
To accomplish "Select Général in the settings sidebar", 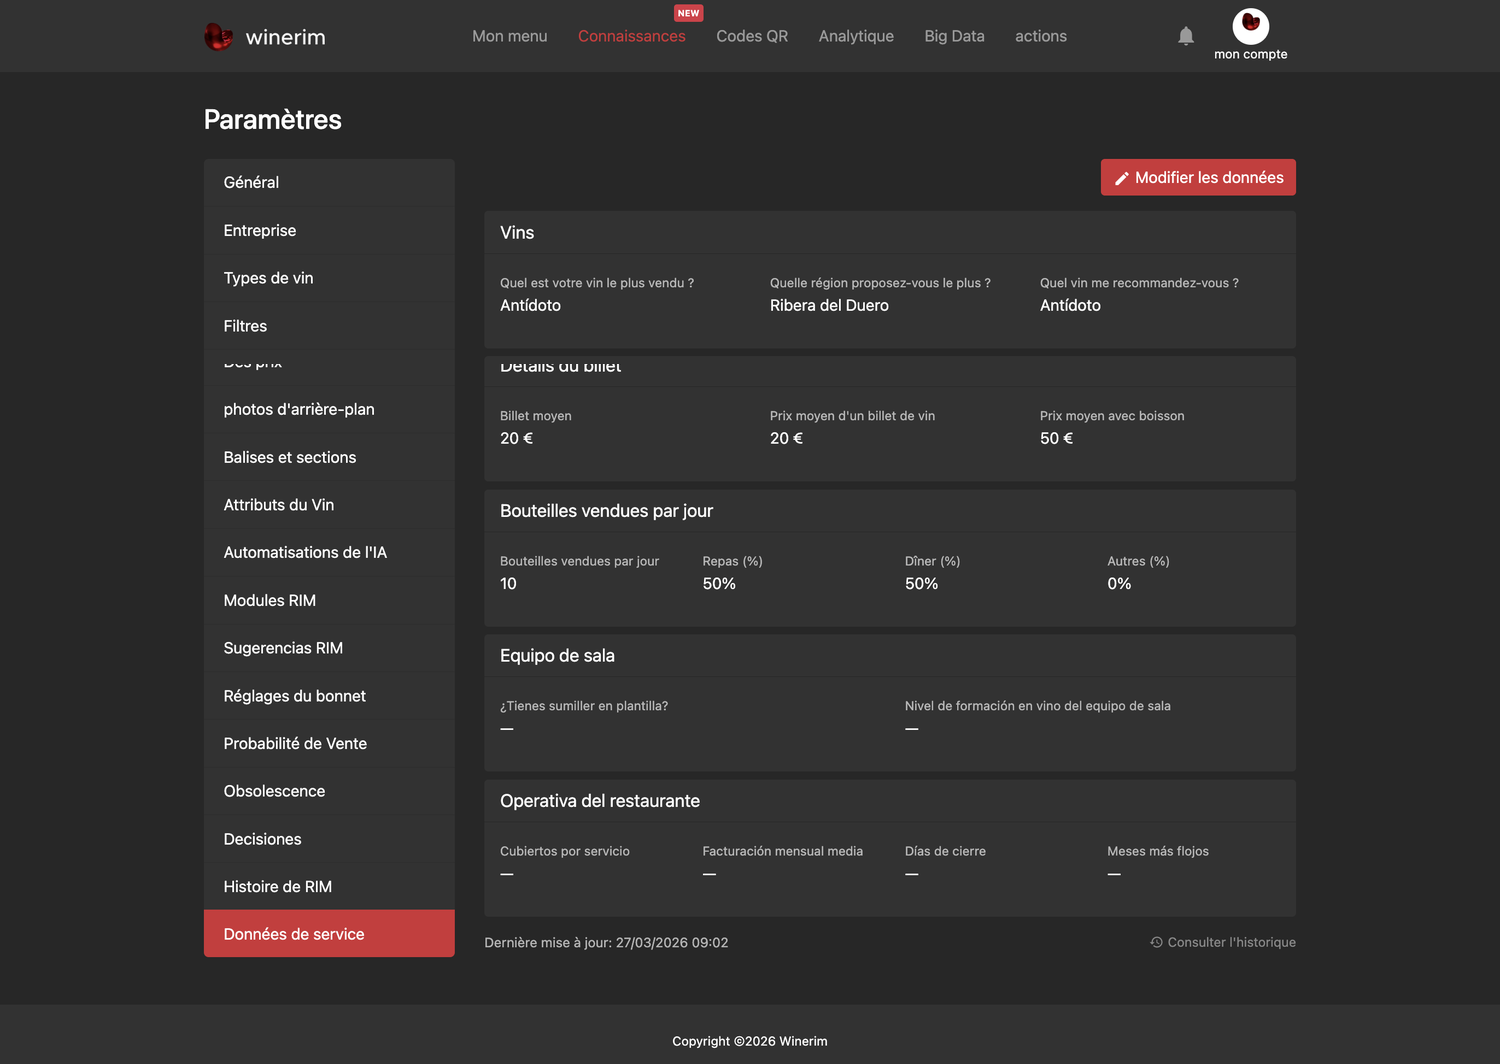I will point(329,182).
